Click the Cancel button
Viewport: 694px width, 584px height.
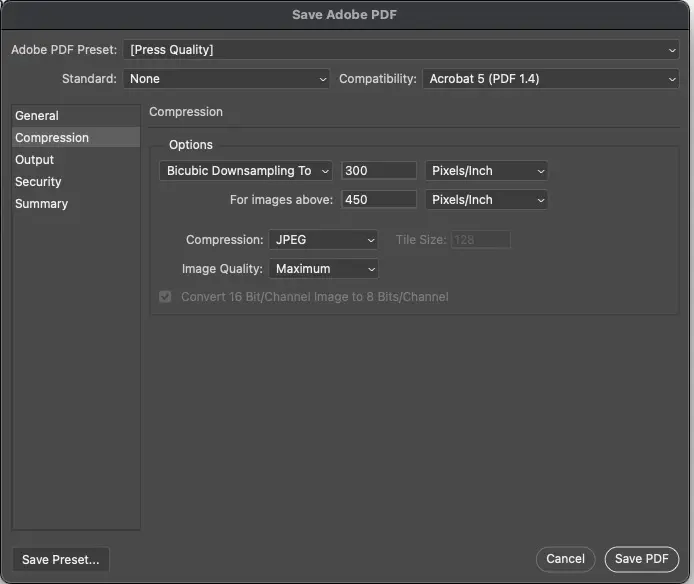(x=565, y=559)
